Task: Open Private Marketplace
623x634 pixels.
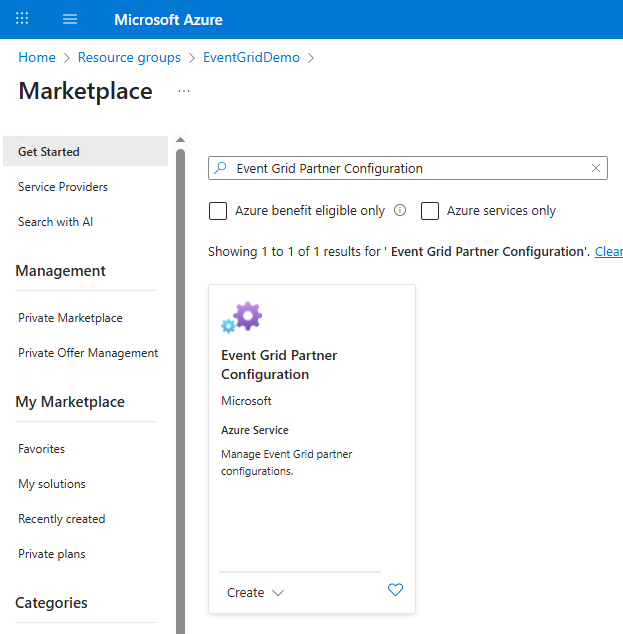Action: click(70, 318)
